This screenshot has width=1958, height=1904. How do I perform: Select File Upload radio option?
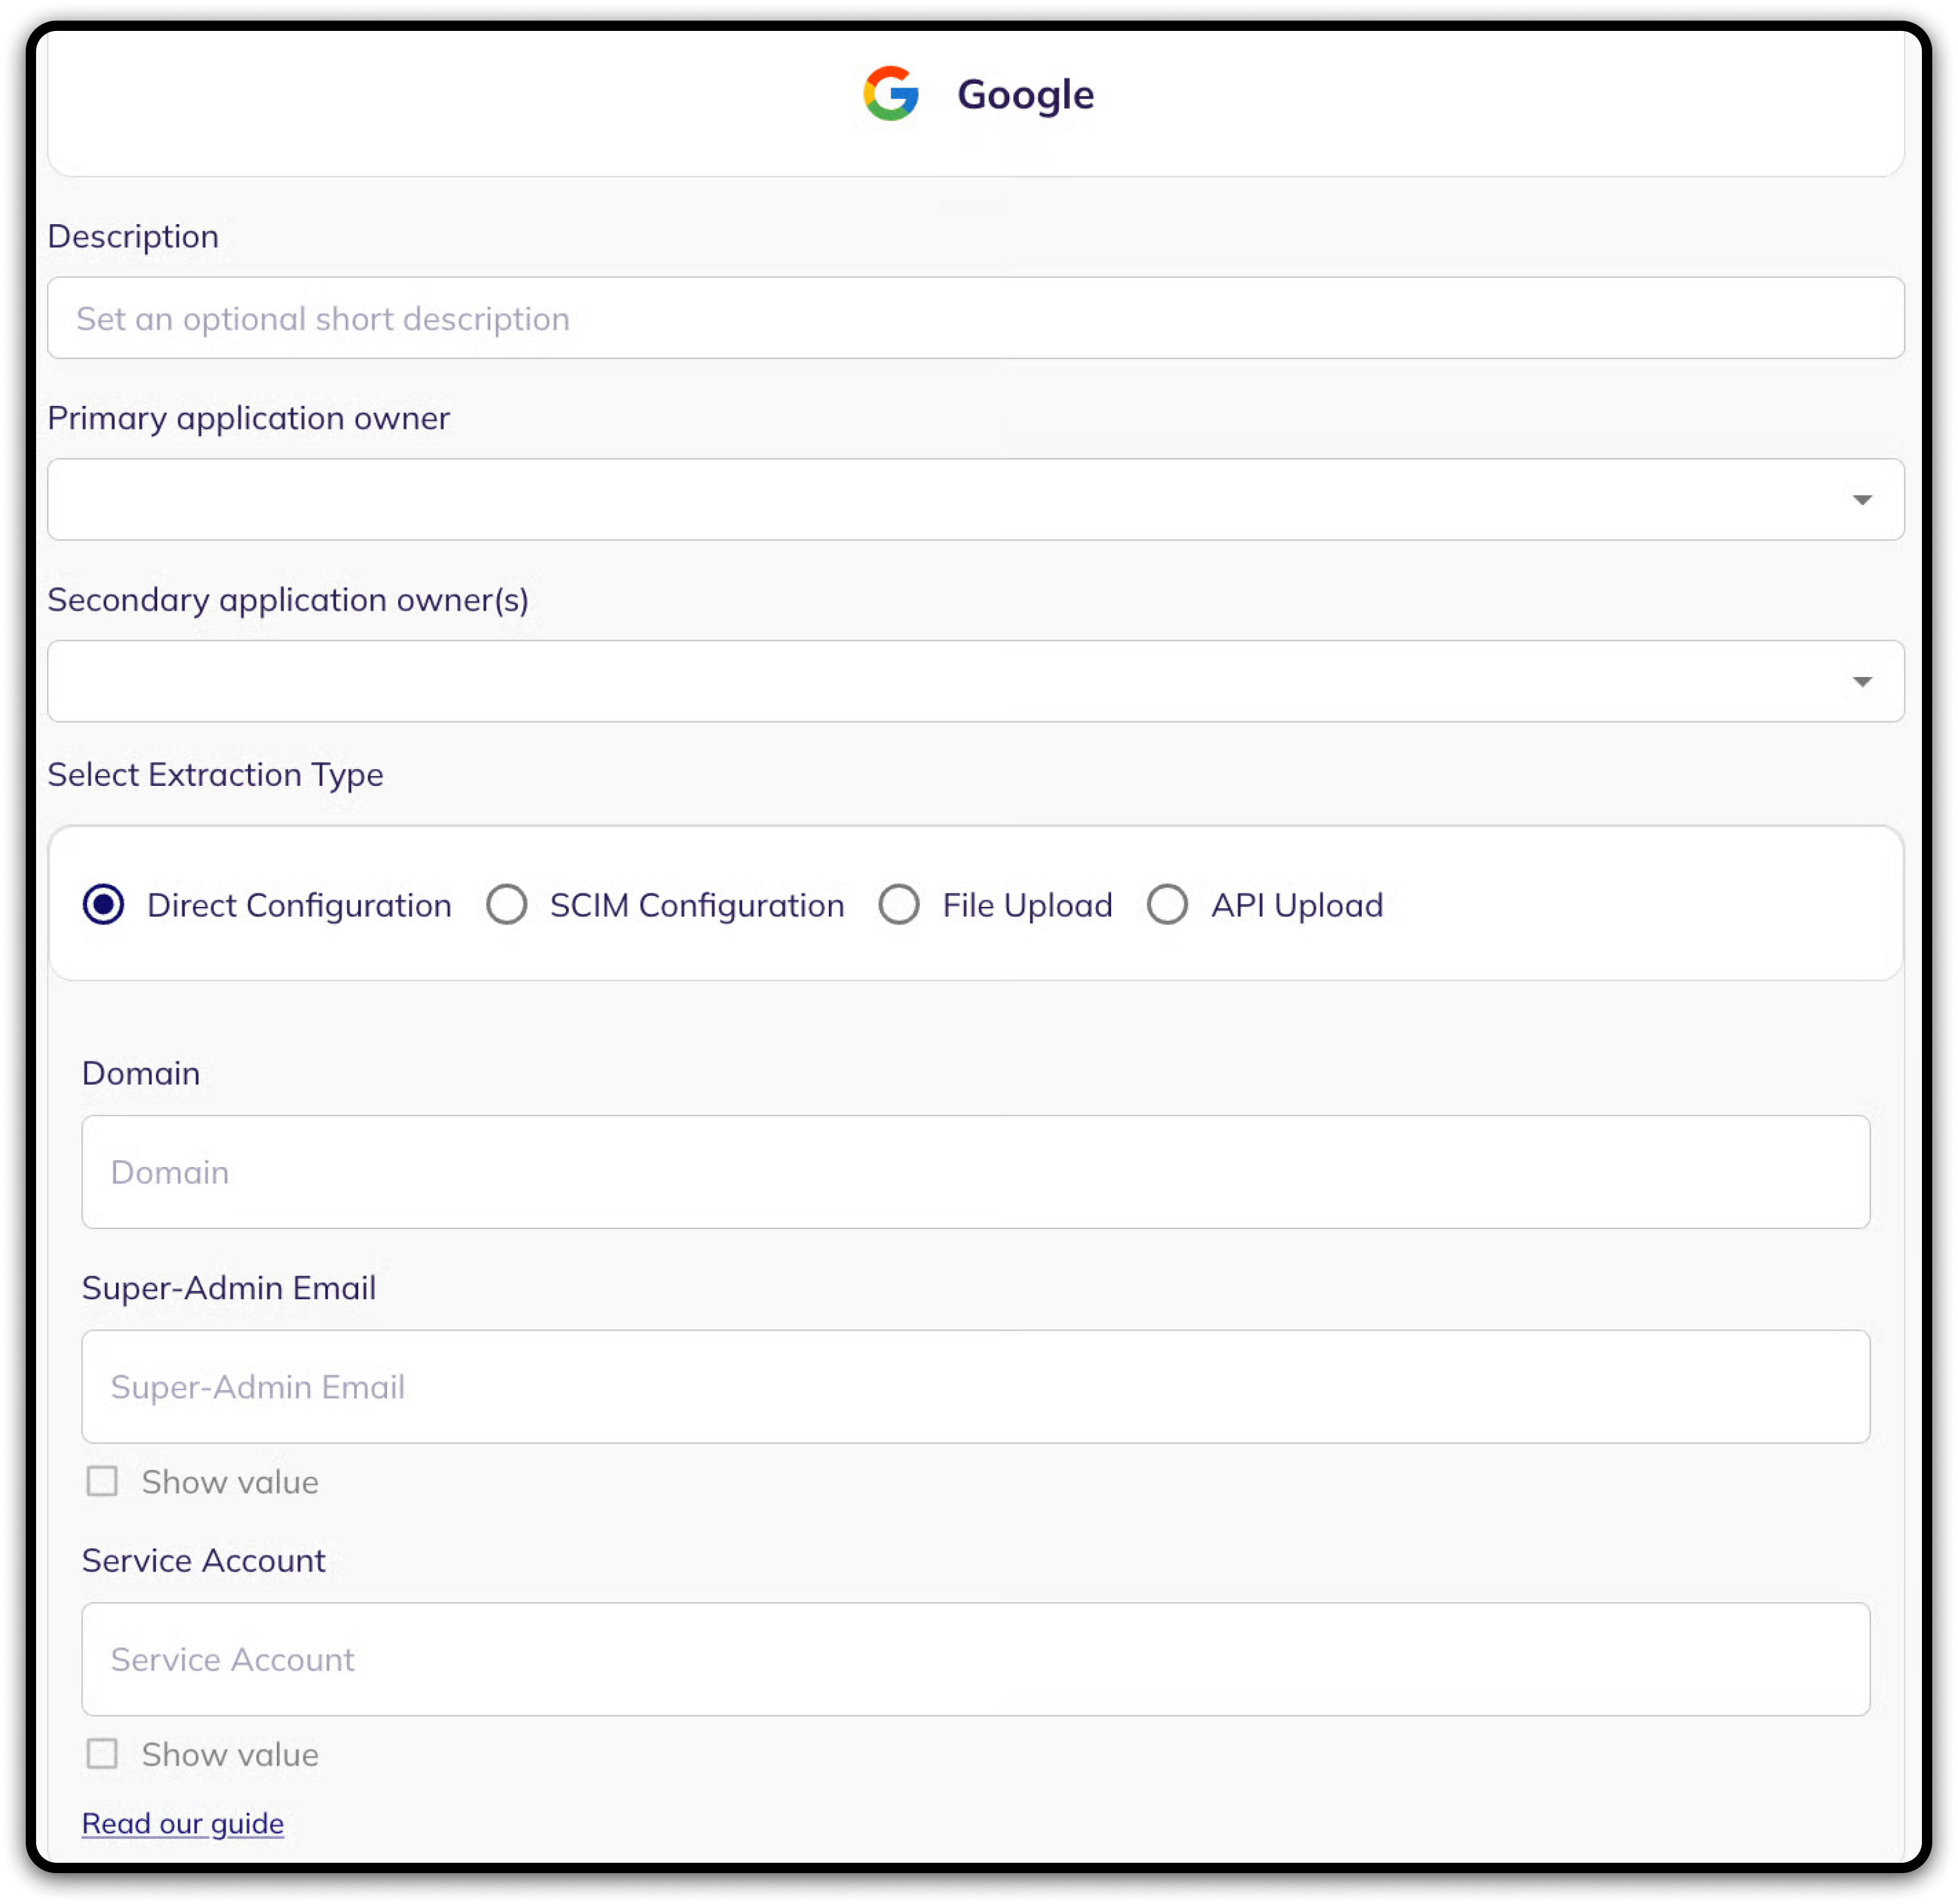[x=899, y=905]
